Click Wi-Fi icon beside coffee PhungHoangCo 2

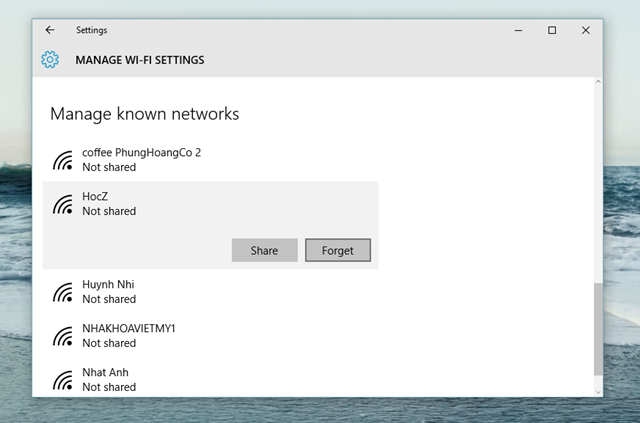(64, 160)
